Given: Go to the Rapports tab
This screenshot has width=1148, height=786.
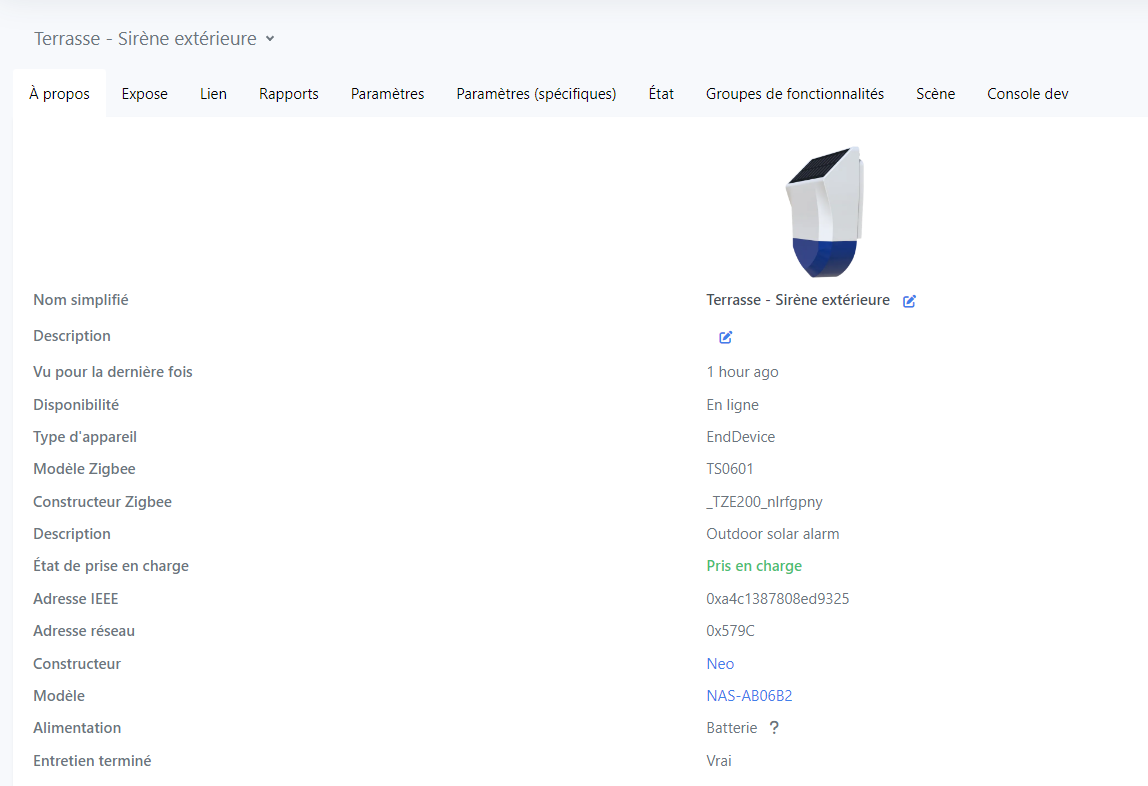Looking at the screenshot, I should (288, 94).
